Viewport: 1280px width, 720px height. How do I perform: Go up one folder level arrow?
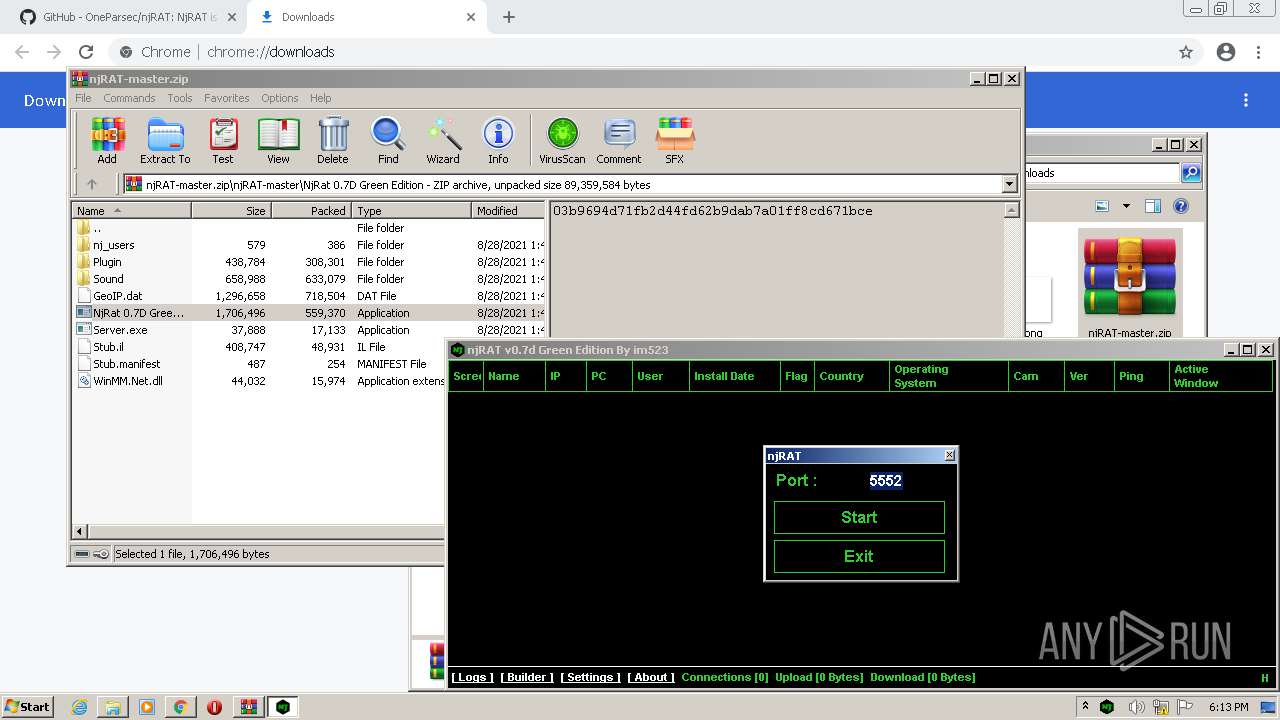tap(92, 184)
